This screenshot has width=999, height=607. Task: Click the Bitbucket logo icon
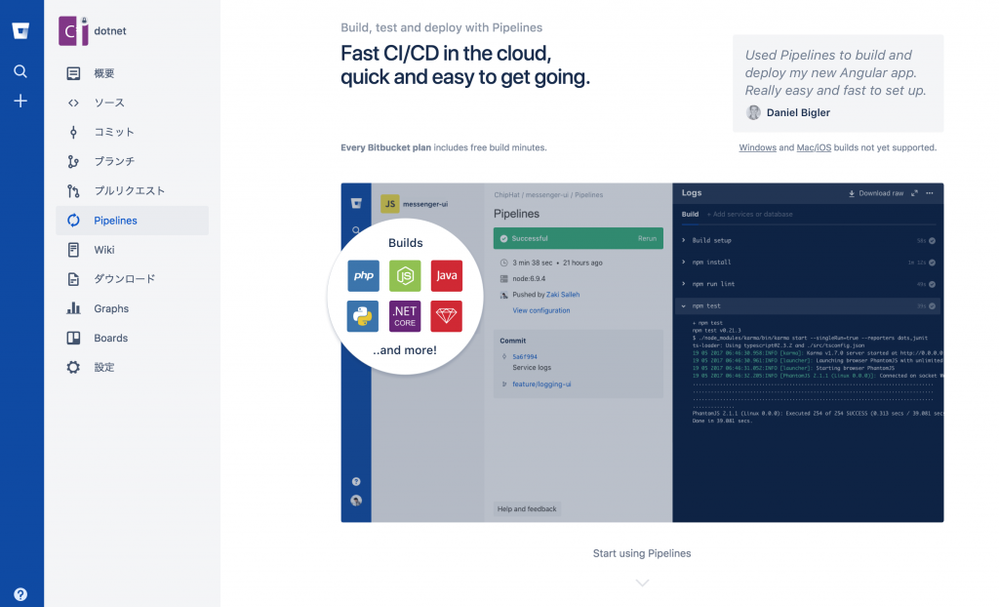point(20,30)
